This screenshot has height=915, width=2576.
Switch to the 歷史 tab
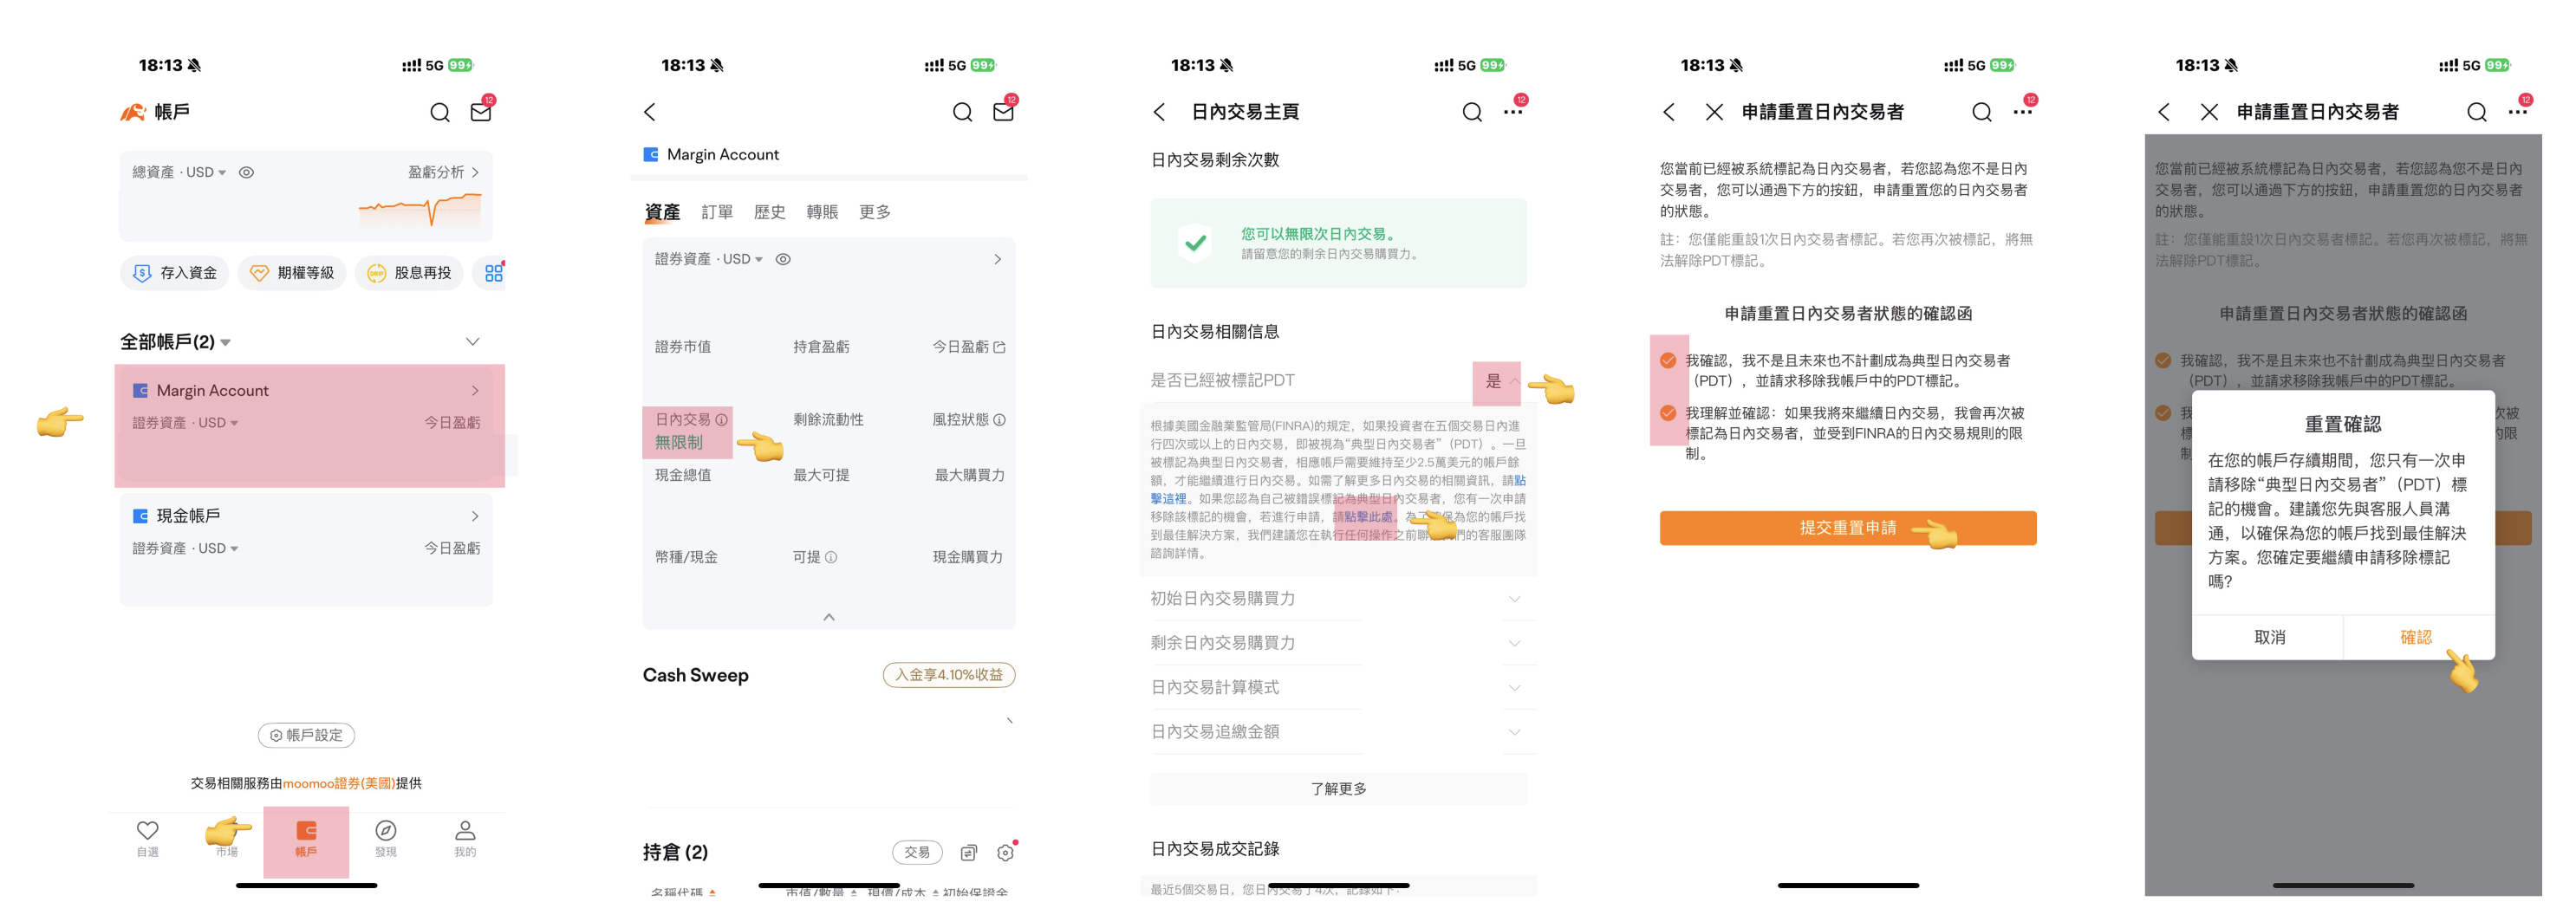(x=769, y=212)
